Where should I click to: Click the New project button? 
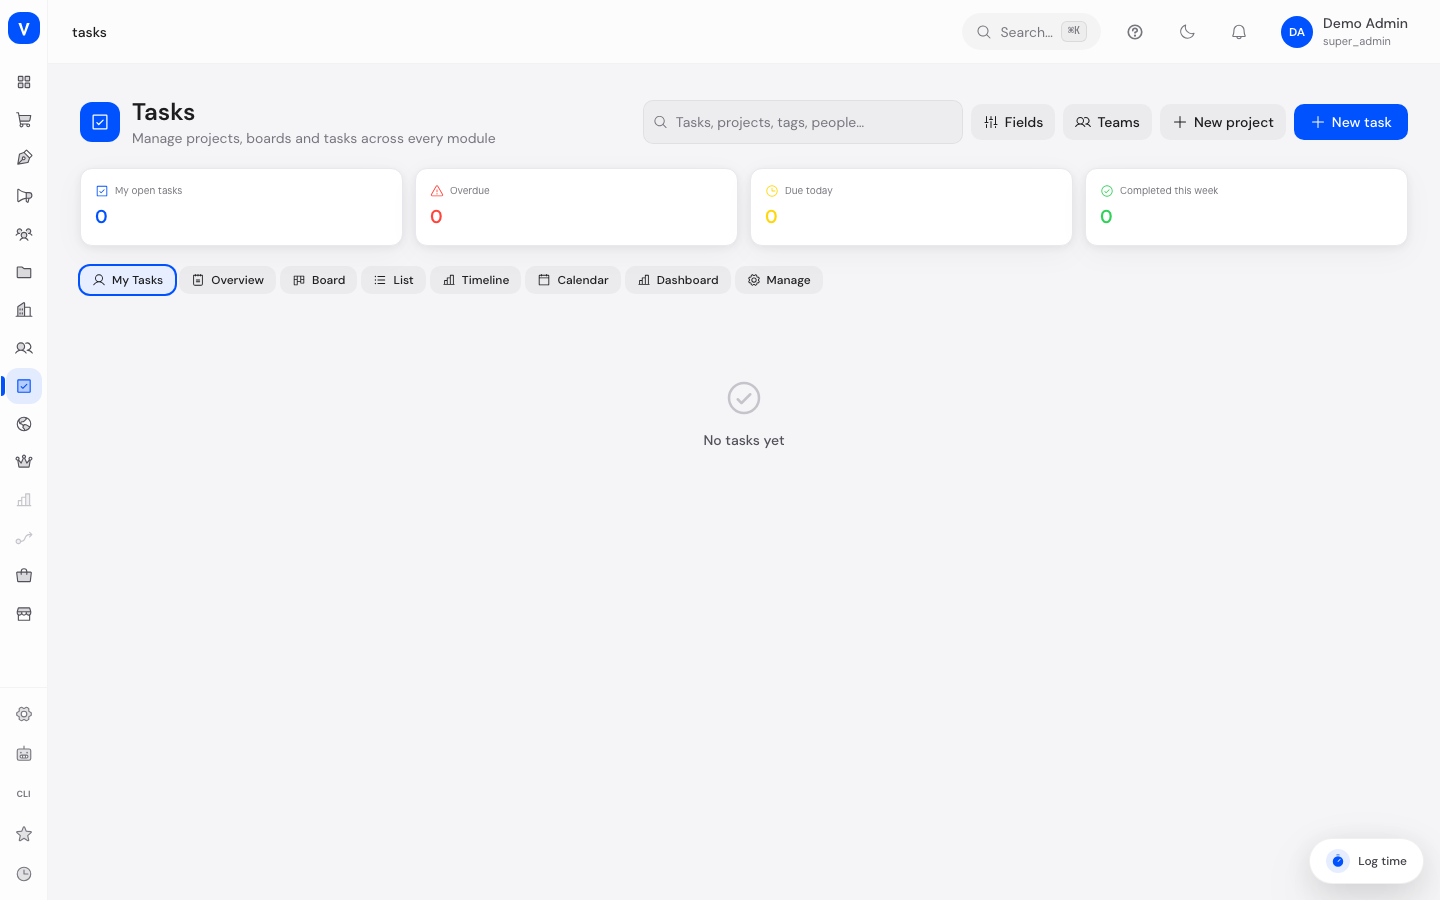coord(1223,122)
